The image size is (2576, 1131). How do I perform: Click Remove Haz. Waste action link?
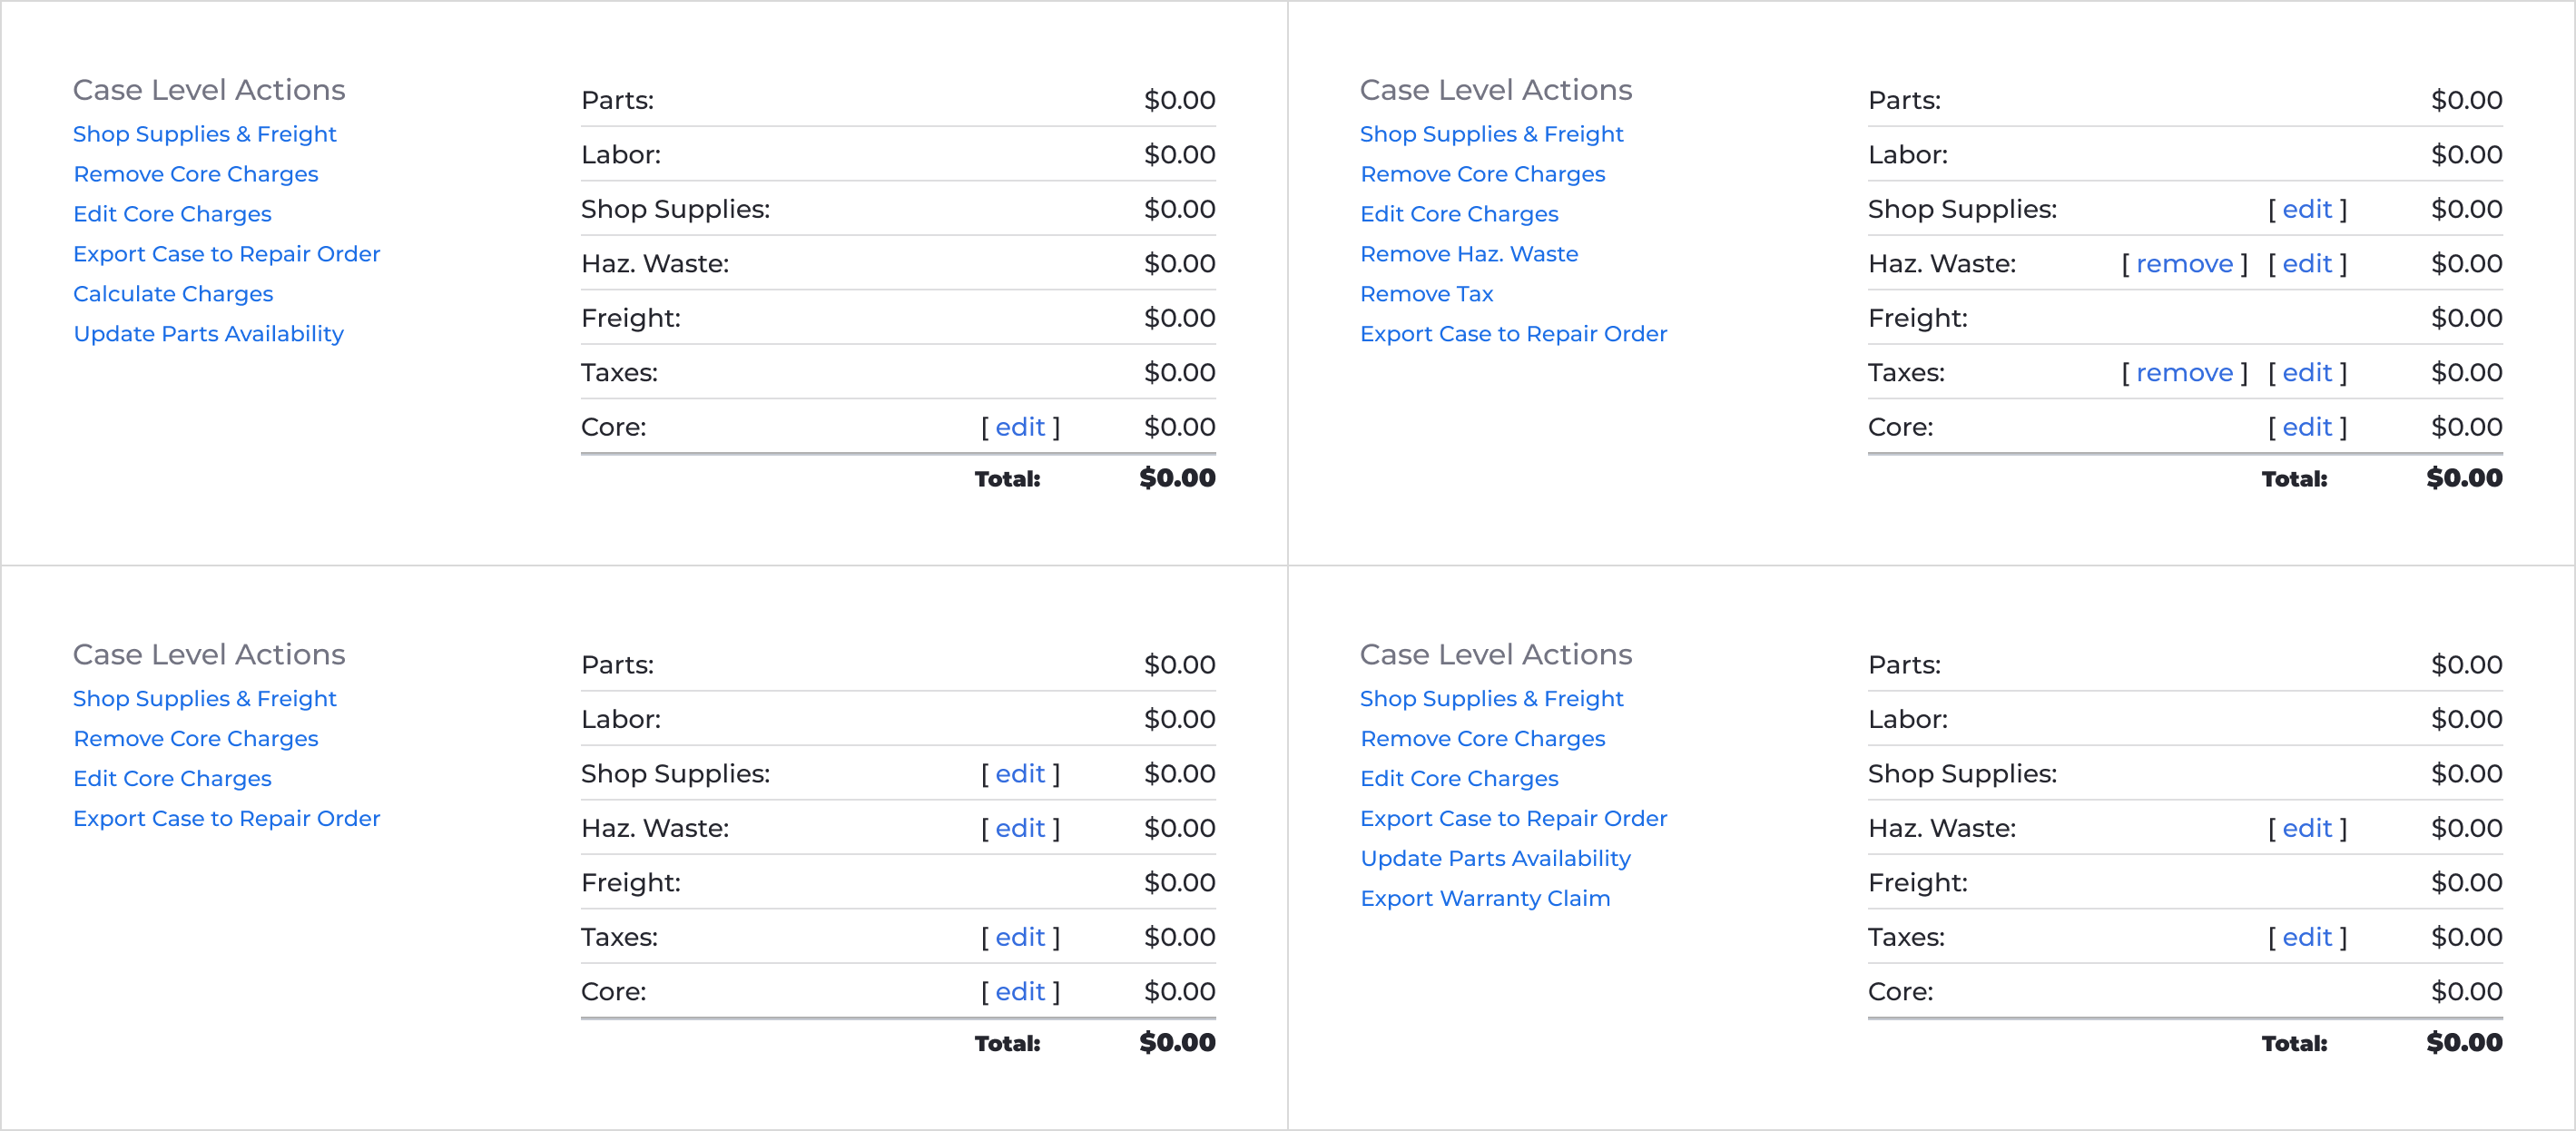click(x=1469, y=254)
